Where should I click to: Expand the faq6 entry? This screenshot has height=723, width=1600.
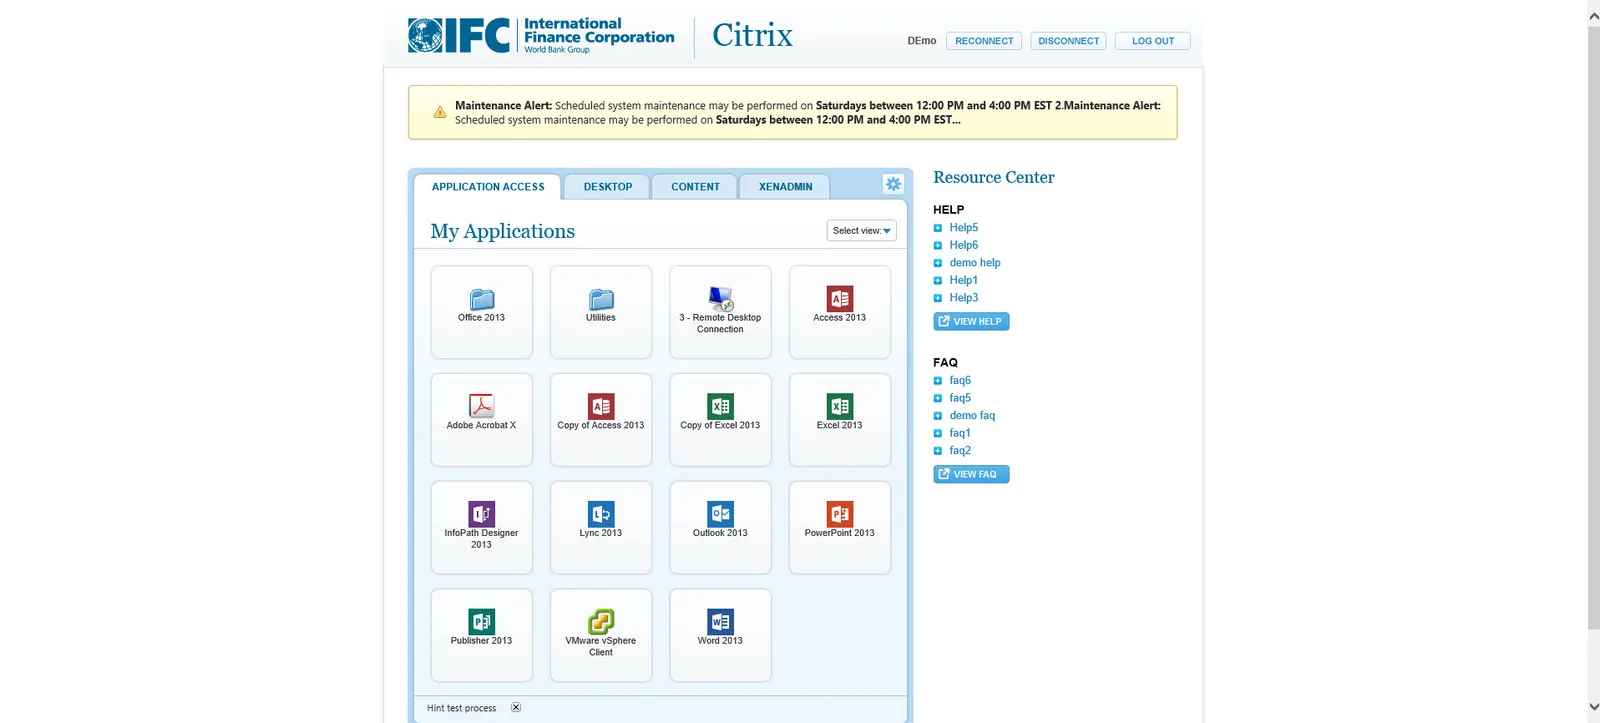click(x=938, y=381)
